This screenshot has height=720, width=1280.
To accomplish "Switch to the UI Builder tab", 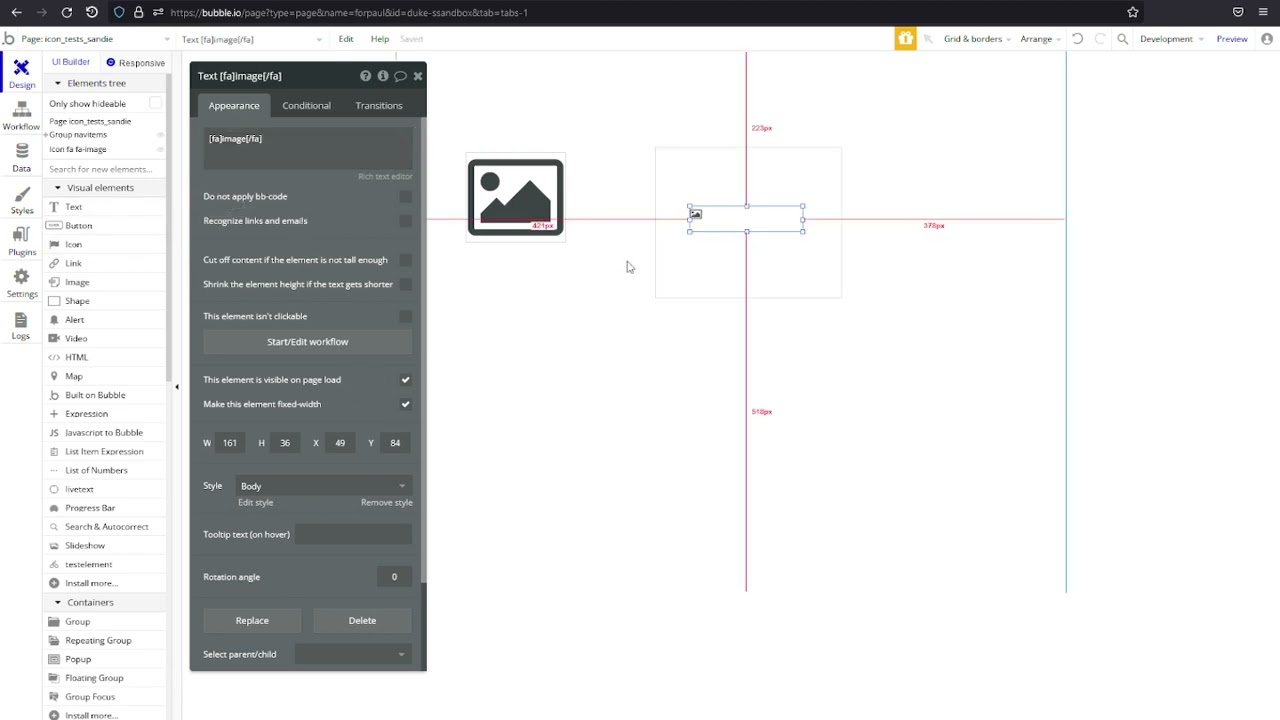I will click(71, 62).
